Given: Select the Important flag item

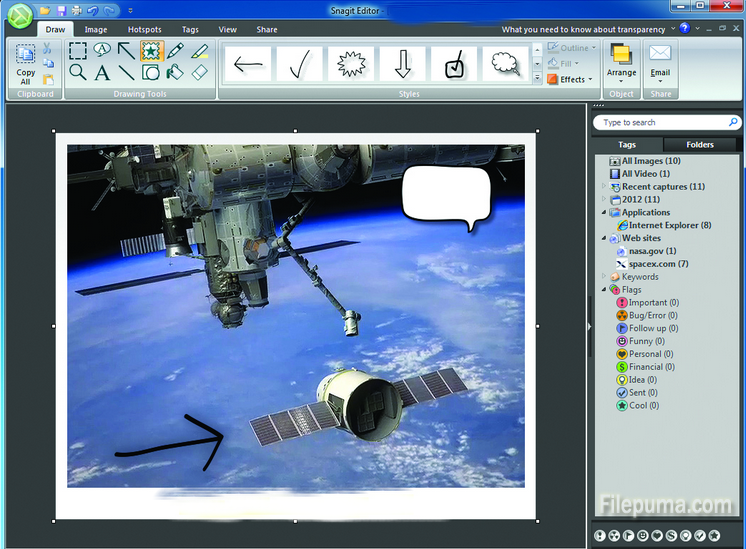Looking at the screenshot, I should [x=647, y=303].
